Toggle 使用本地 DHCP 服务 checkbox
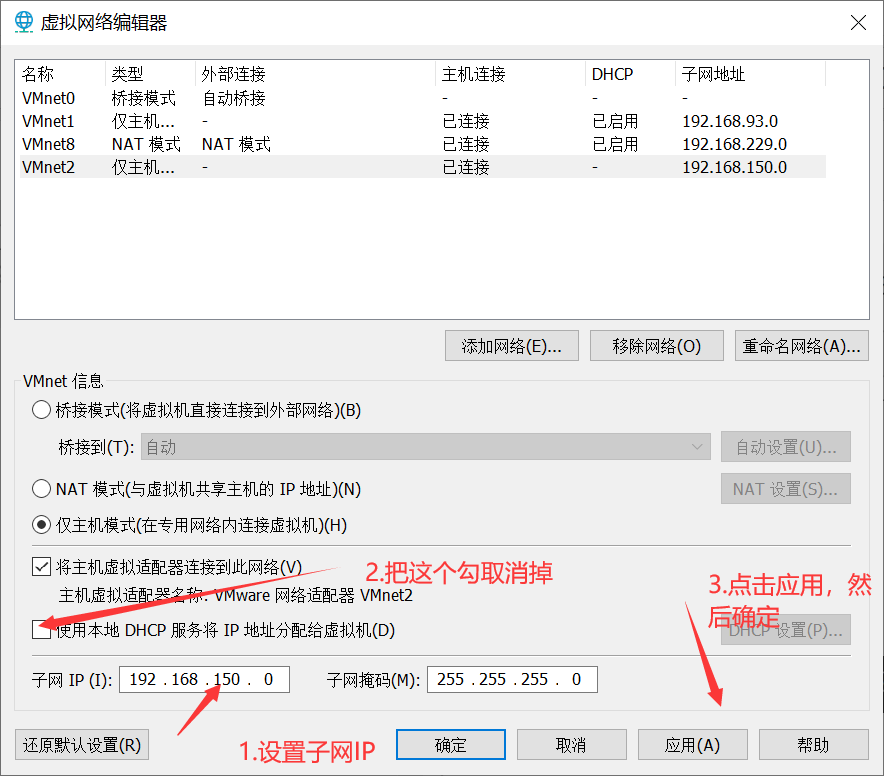 [41, 630]
